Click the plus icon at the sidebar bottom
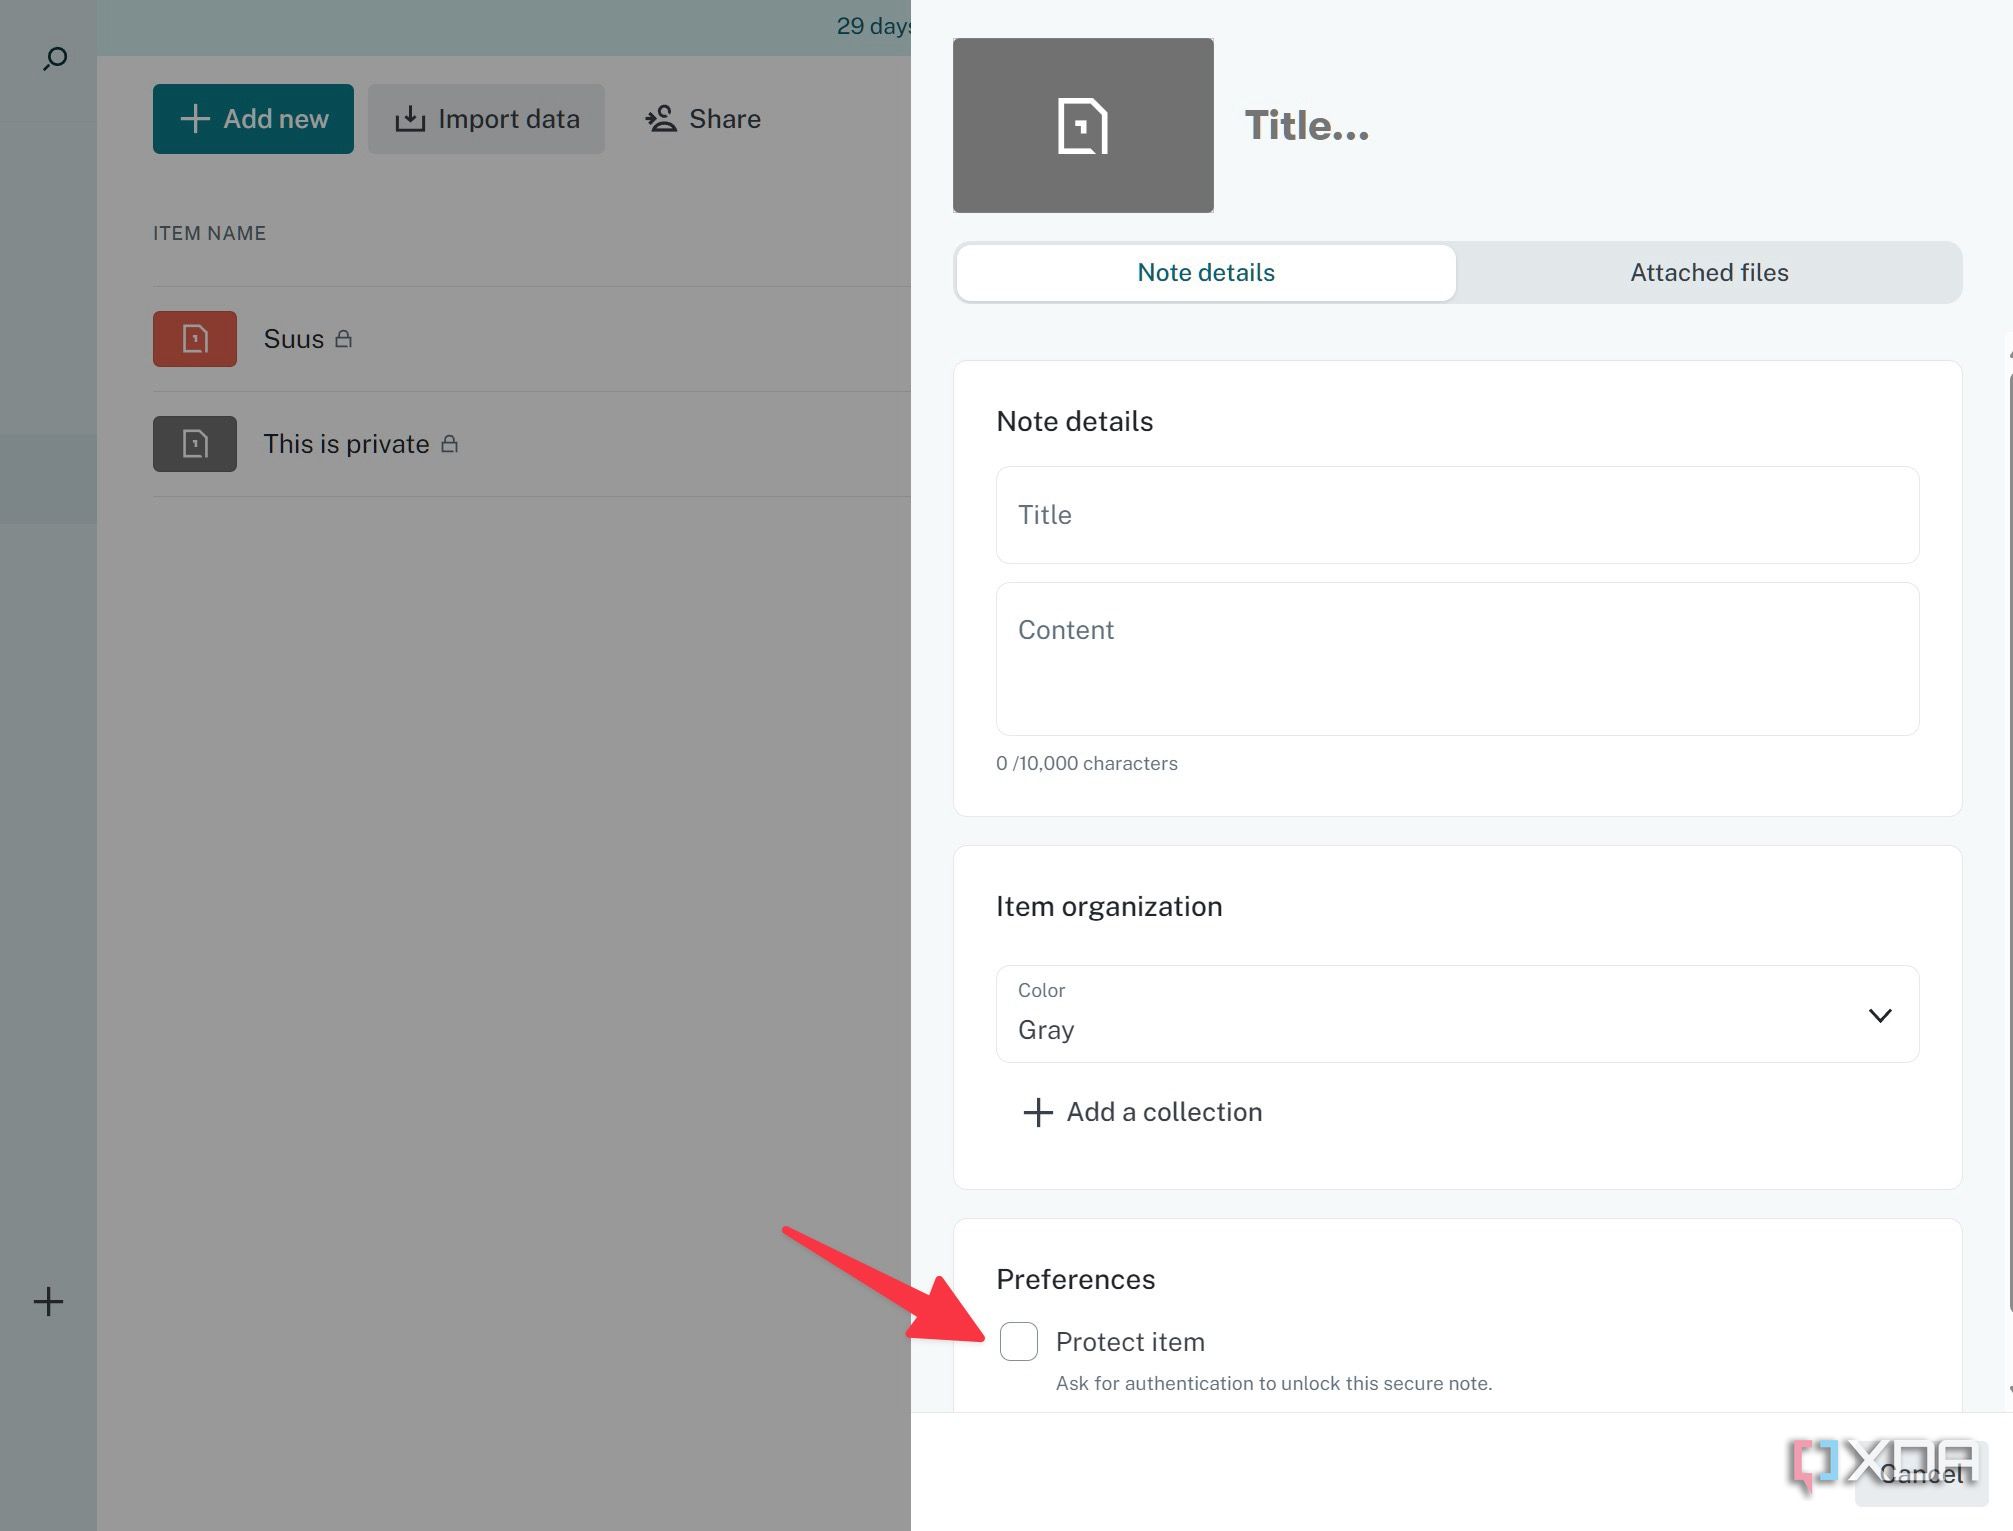The width and height of the screenshot is (2013, 1531). pos(47,1301)
